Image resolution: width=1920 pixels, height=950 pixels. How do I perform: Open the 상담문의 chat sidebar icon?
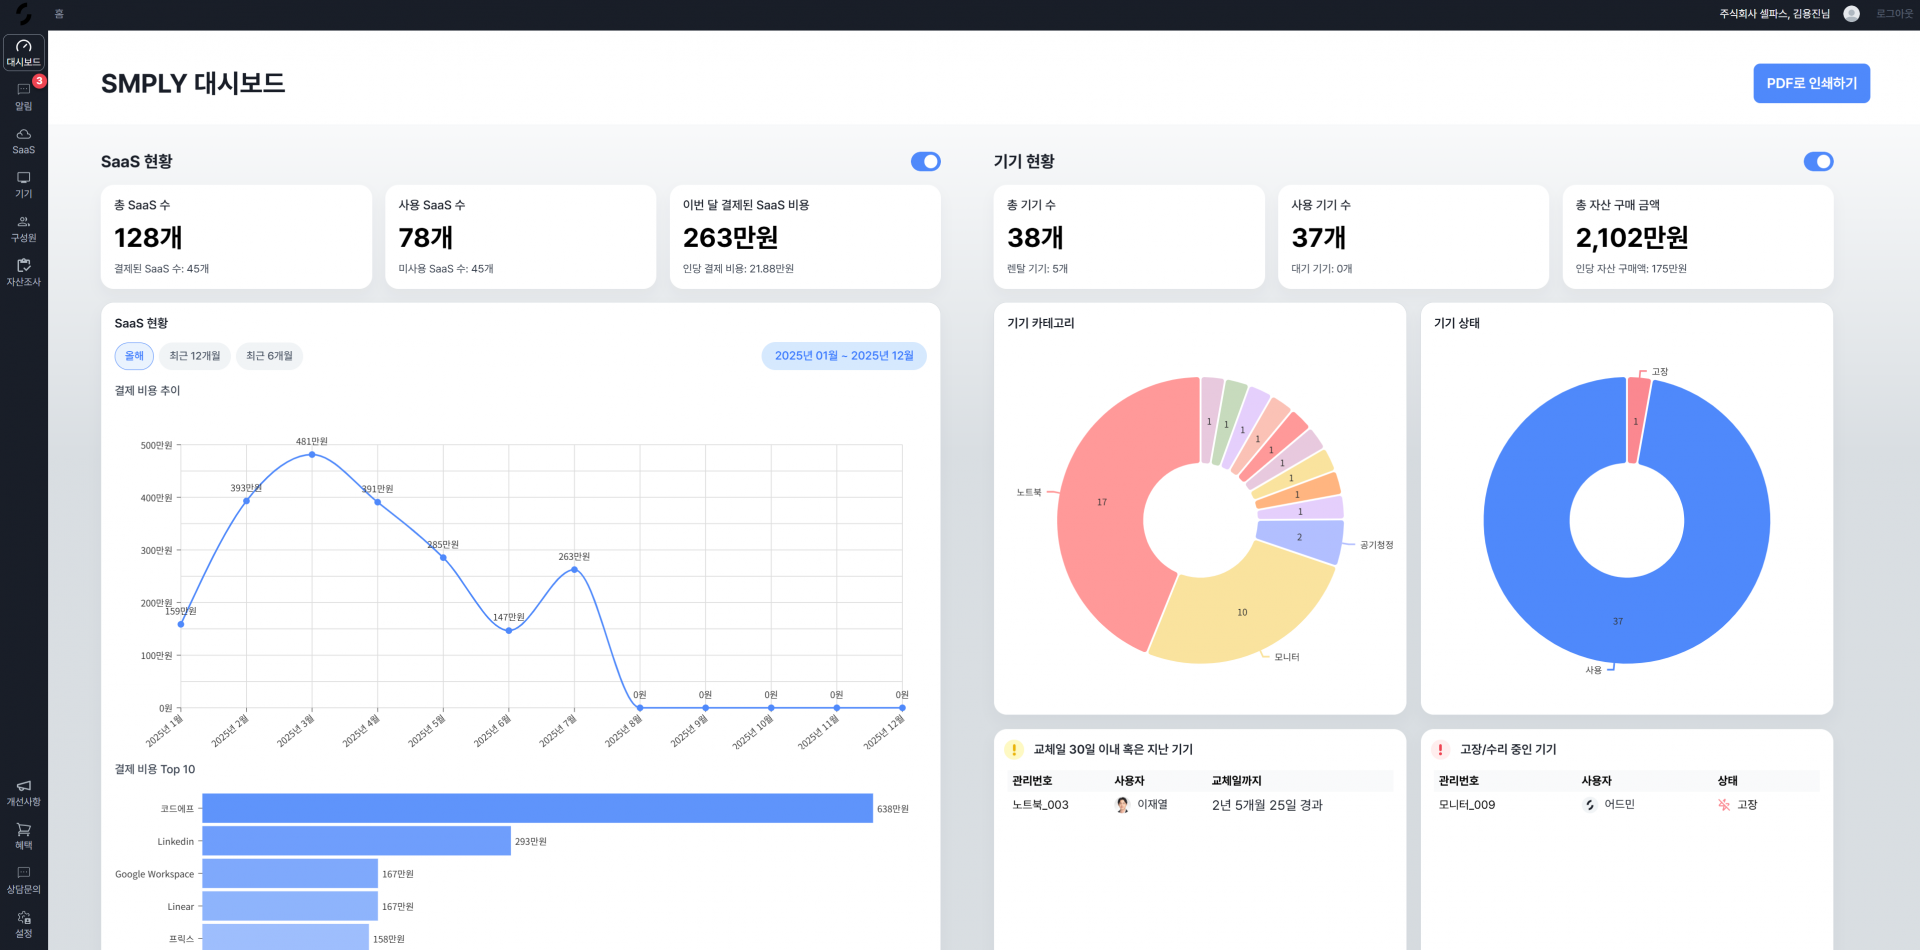24,880
